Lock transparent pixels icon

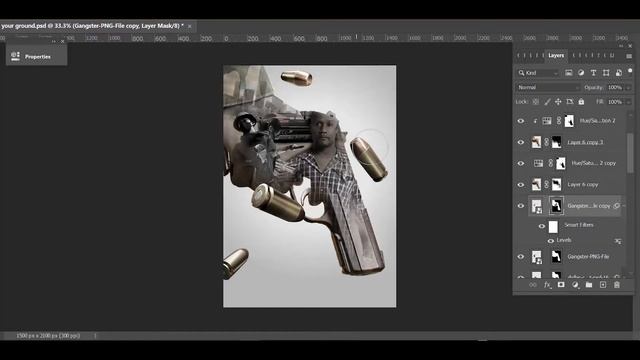536,102
